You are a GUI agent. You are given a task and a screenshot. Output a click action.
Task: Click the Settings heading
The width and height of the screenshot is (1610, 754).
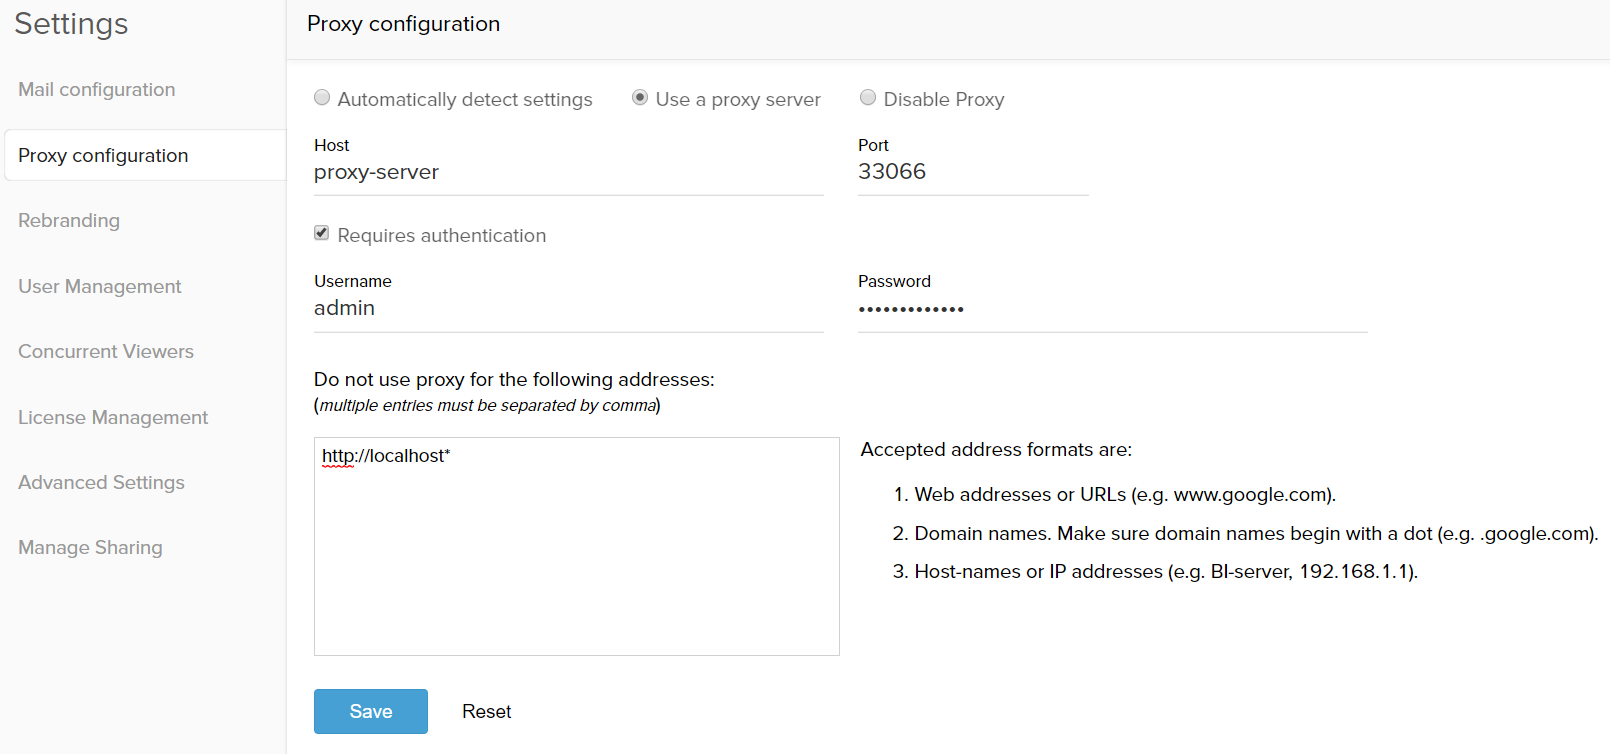(71, 24)
